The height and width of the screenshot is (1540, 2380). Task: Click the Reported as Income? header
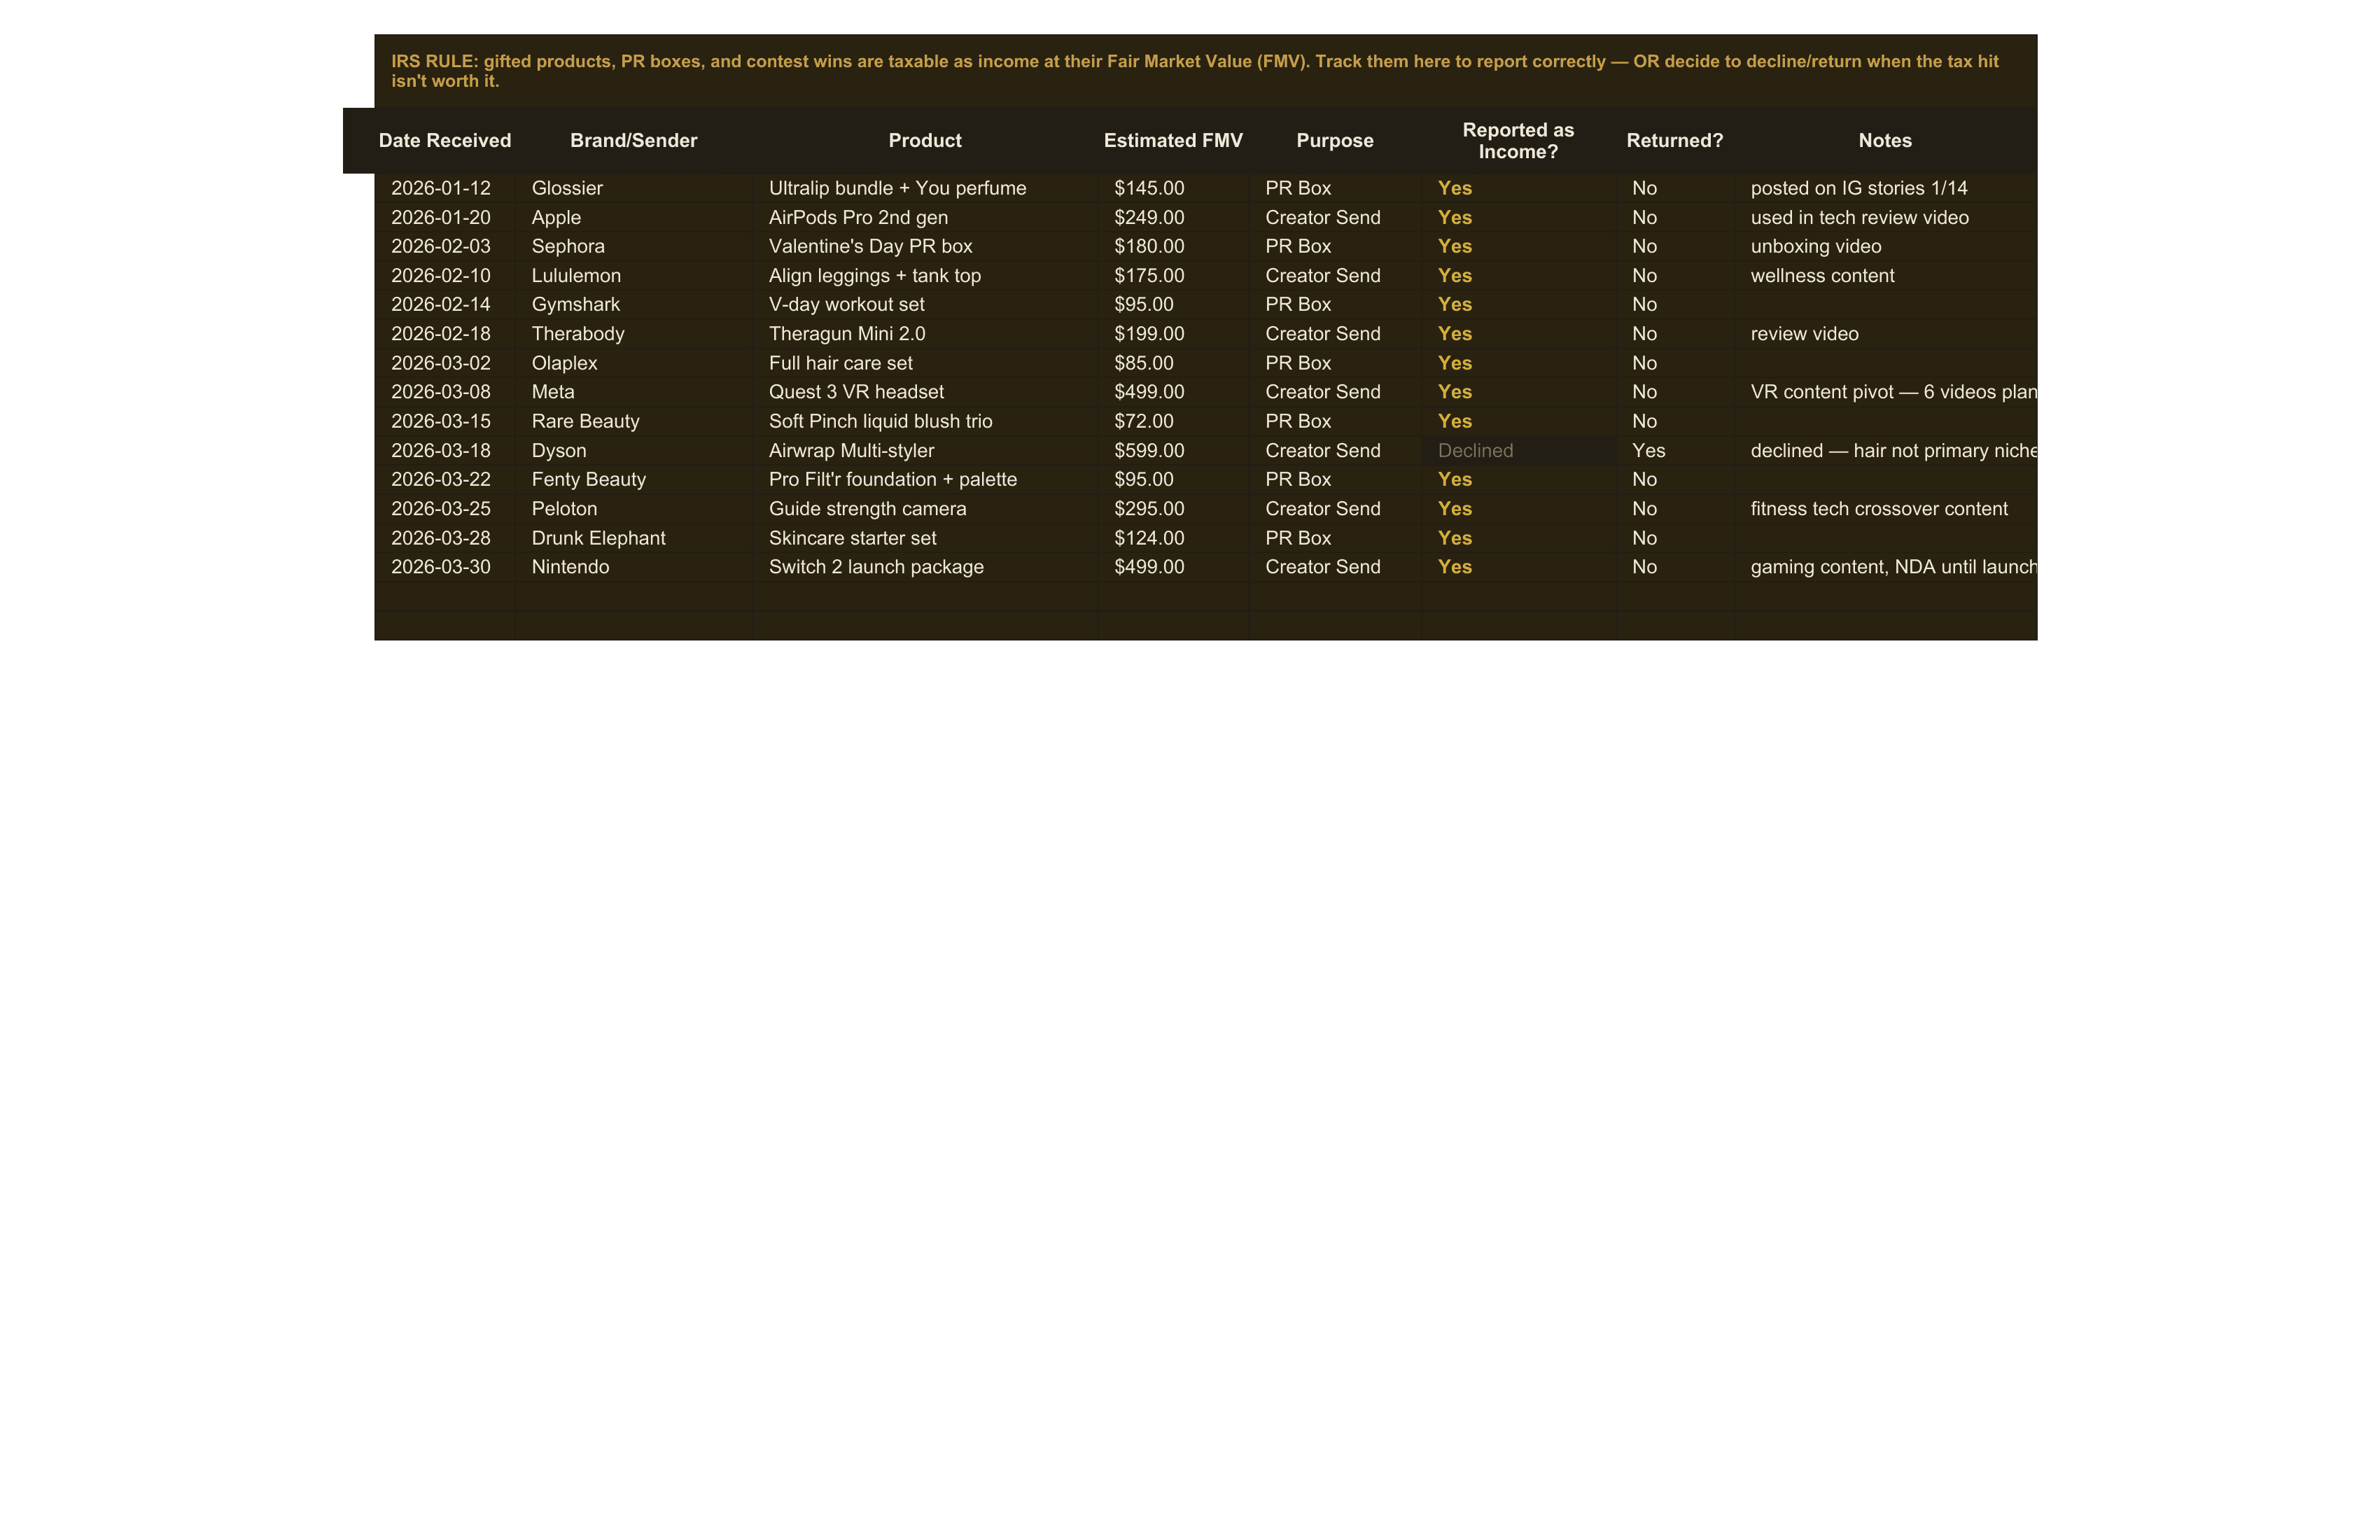click(1518, 141)
